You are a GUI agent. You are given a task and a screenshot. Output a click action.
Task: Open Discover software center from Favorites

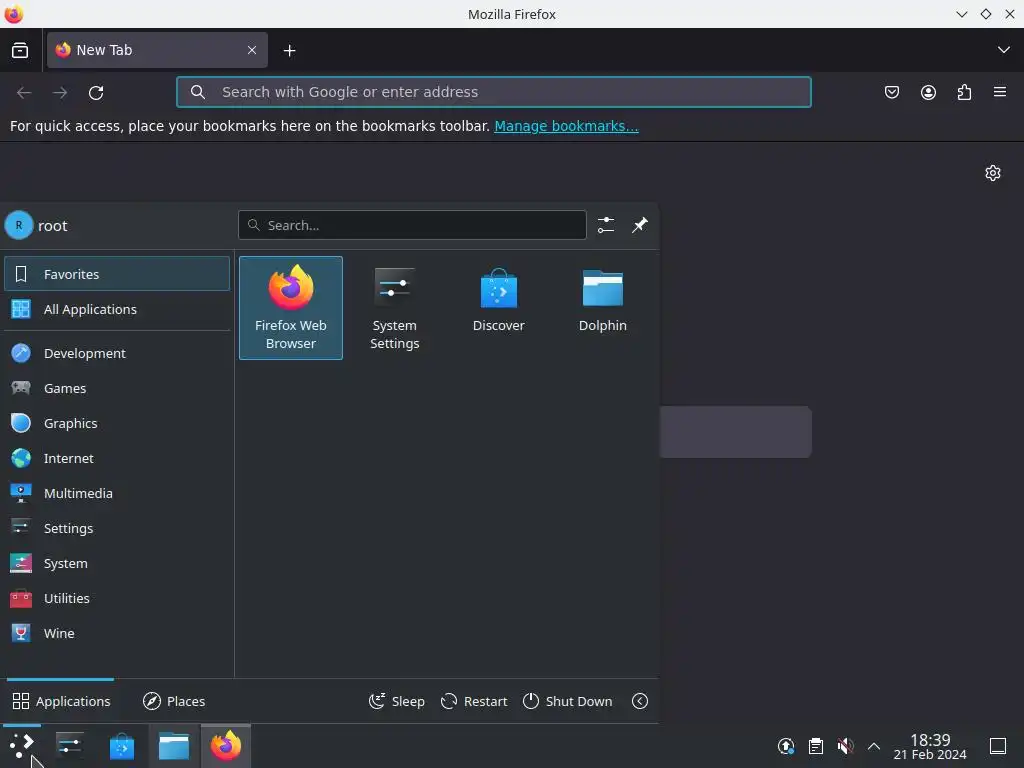(498, 308)
